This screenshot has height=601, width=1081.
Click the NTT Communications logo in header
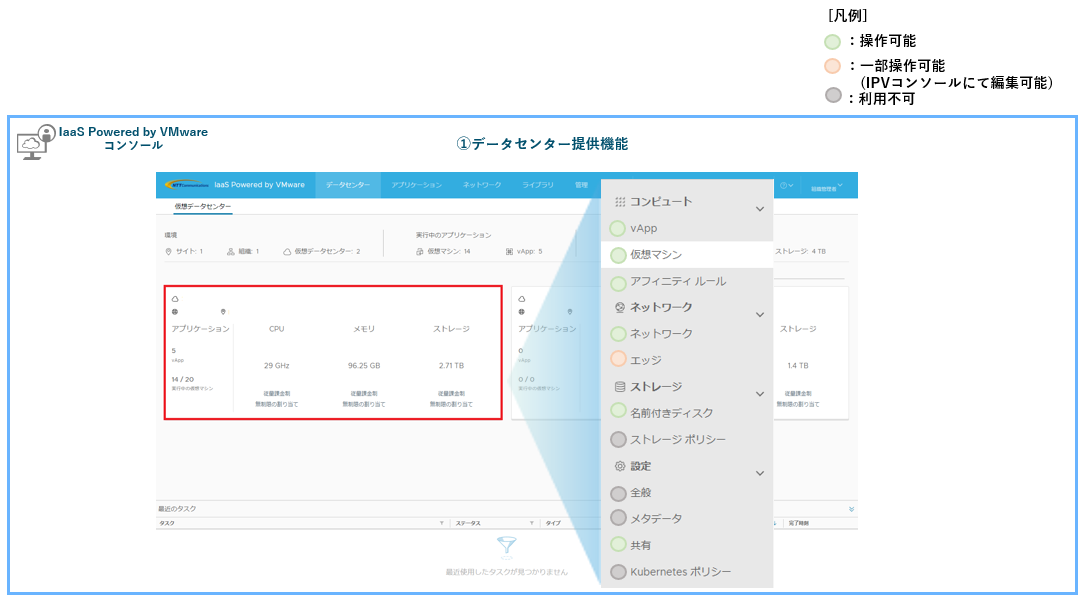187,185
